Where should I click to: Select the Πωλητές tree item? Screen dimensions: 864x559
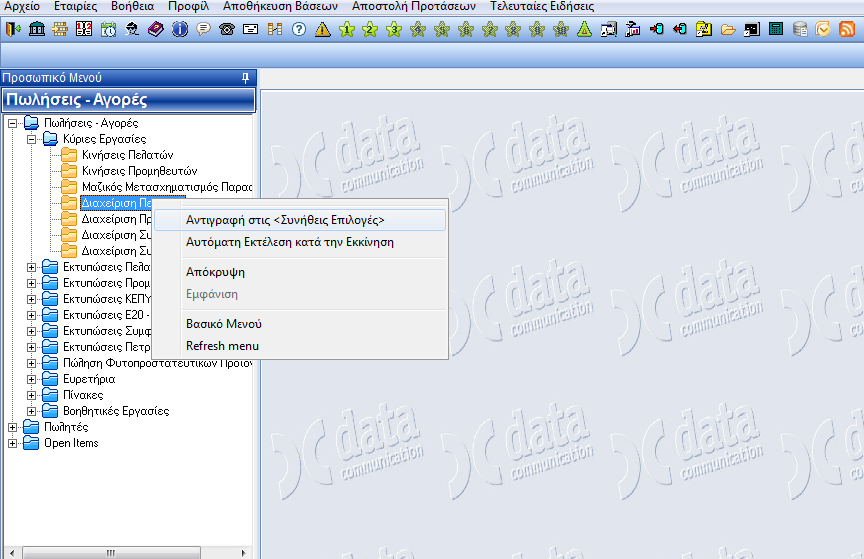click(x=66, y=427)
